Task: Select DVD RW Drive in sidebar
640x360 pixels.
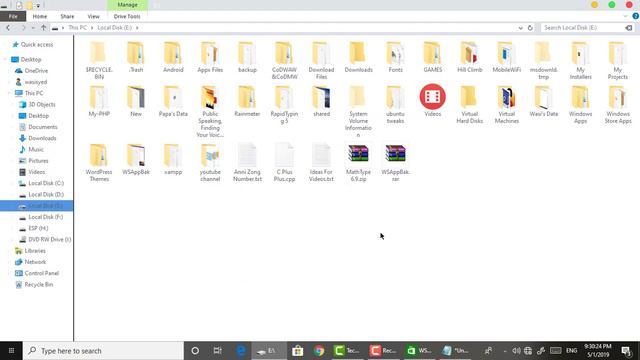Action: pyautogui.click(x=49, y=240)
